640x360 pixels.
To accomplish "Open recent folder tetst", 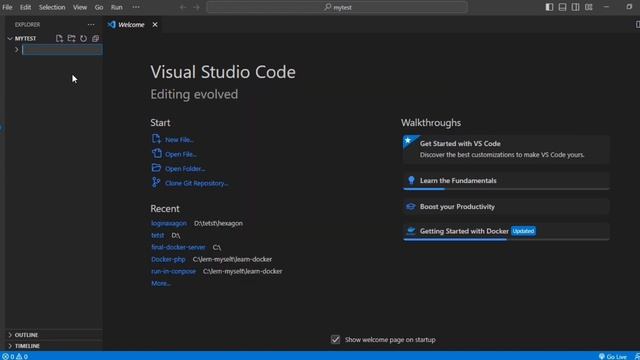I will pos(158,235).
